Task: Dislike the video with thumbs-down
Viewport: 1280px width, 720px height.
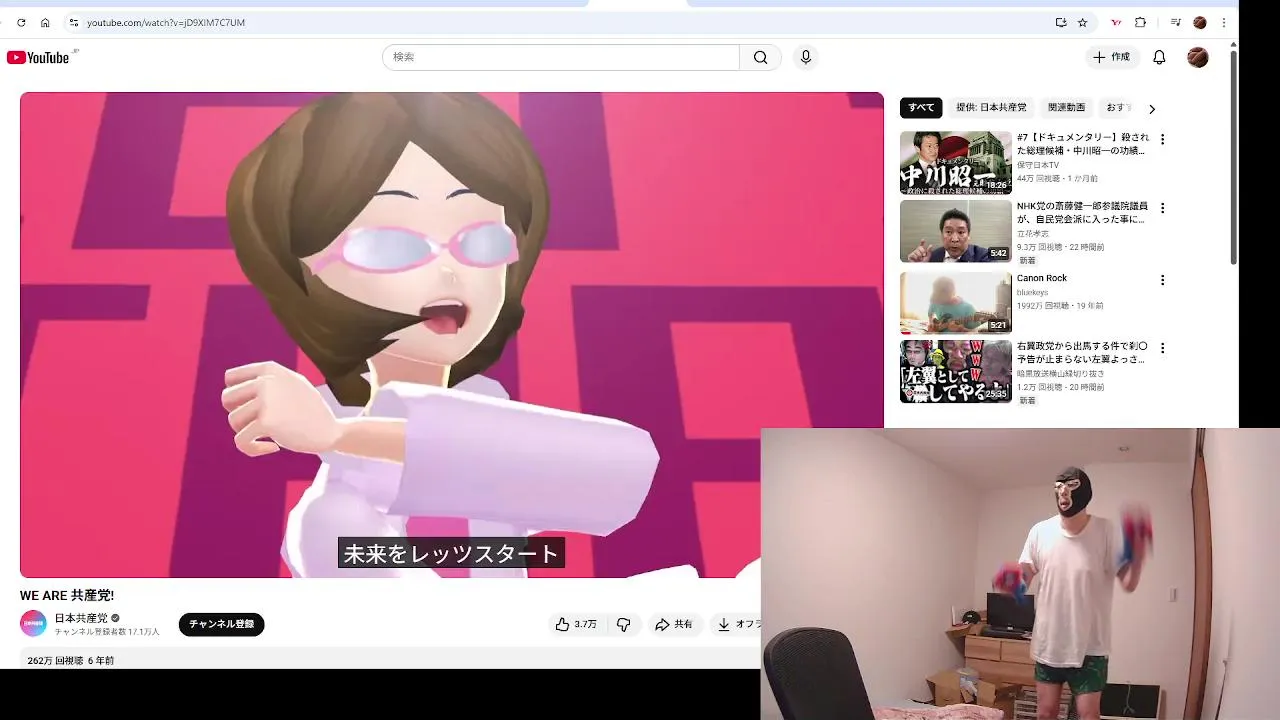Action: [623, 624]
